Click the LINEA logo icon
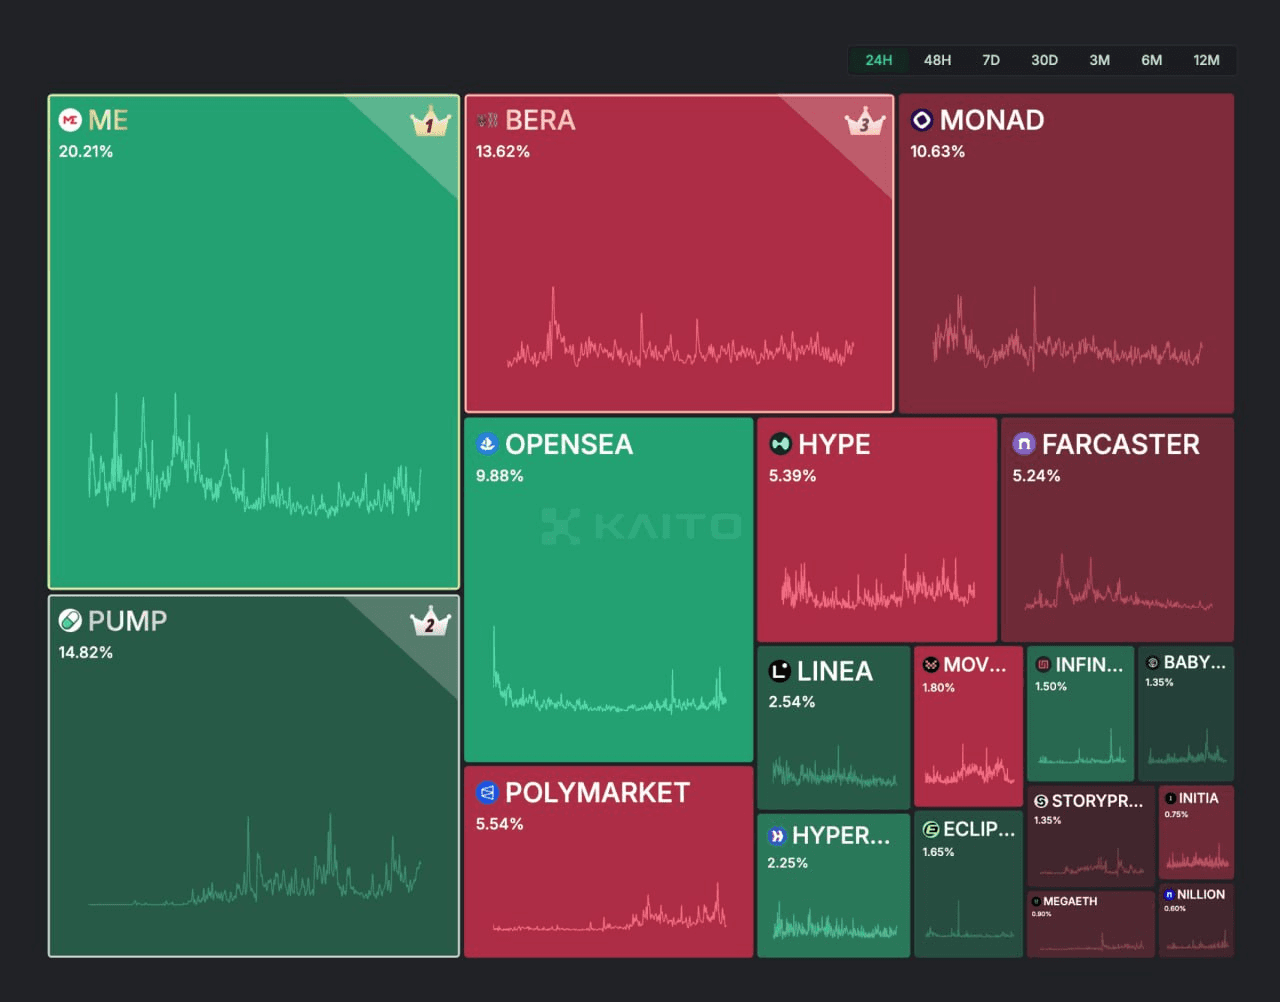 [x=779, y=671]
